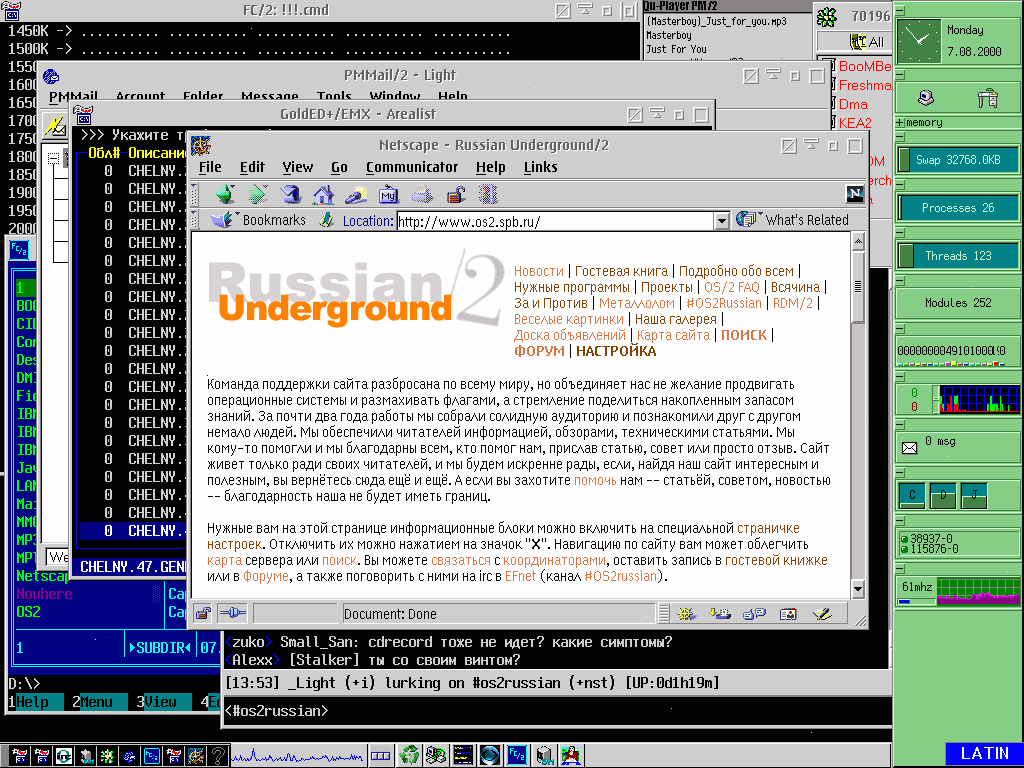This screenshot has width=1024, height=768.
Task: Open Netscape's Search toolbar button
Action: pos(356,195)
